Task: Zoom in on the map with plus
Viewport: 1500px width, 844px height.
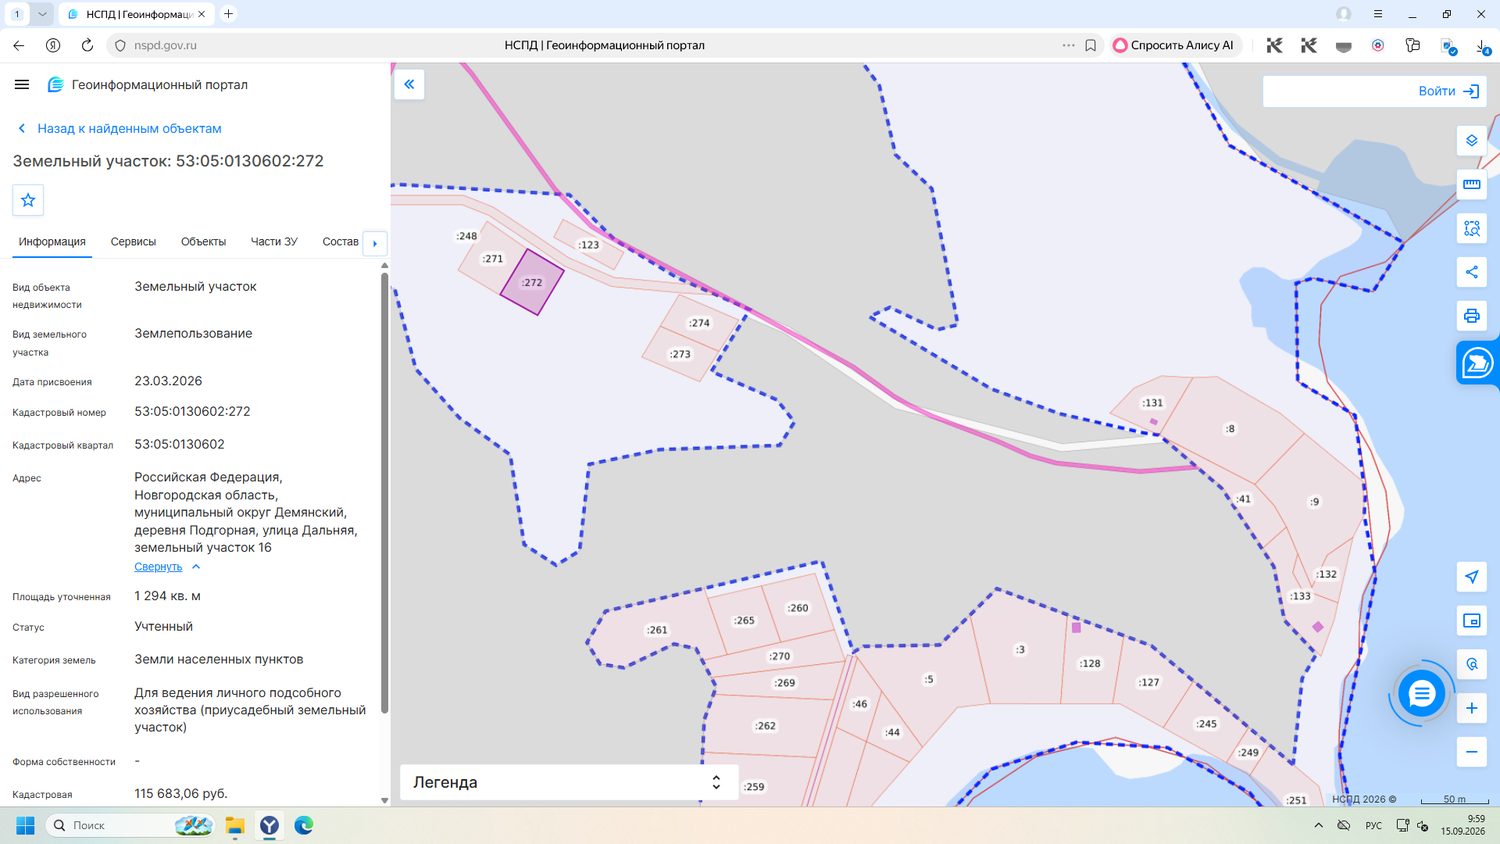Action: pyautogui.click(x=1471, y=708)
